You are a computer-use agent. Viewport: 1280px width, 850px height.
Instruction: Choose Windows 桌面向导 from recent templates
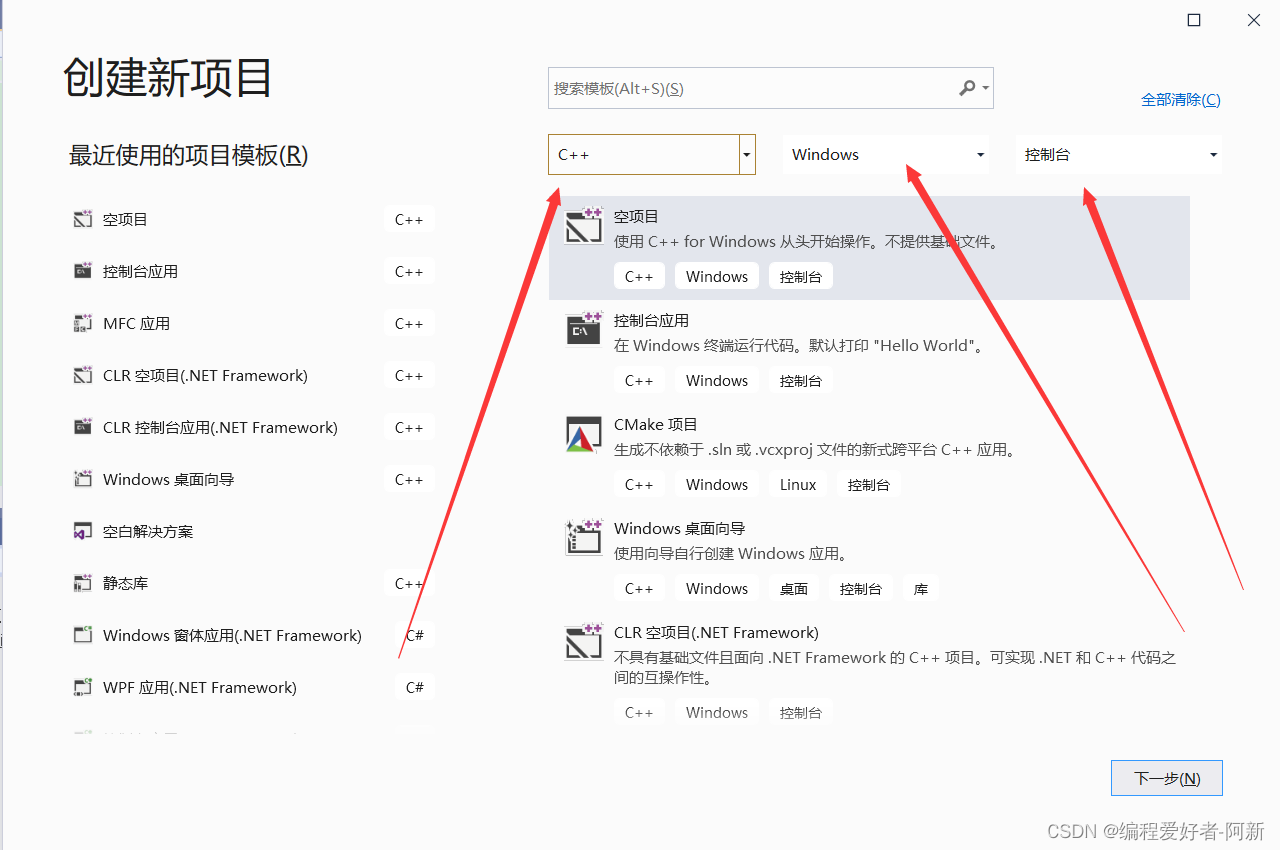[254, 479]
